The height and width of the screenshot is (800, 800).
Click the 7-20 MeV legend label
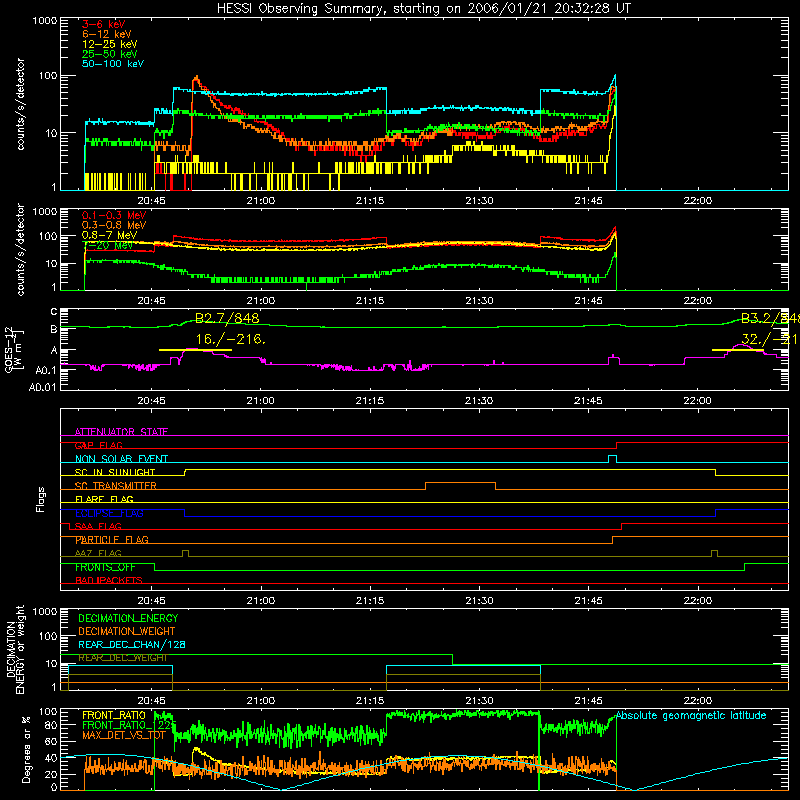click(107, 245)
